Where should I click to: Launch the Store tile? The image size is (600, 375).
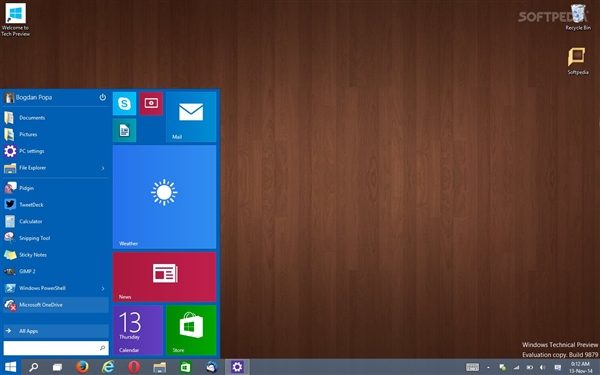(x=191, y=330)
